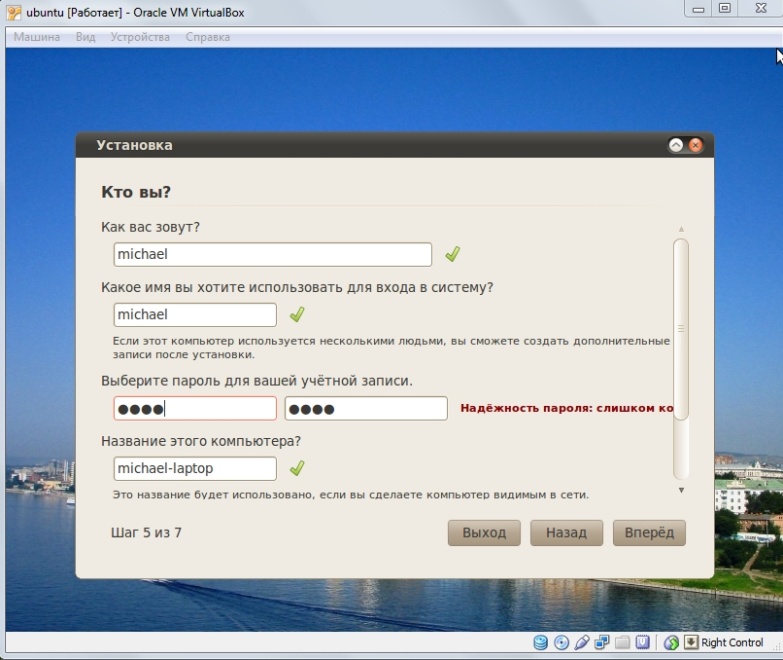Viewport: 783px width, 660px height.
Task: Click the Как вас зовут? label
Action: tap(150, 227)
